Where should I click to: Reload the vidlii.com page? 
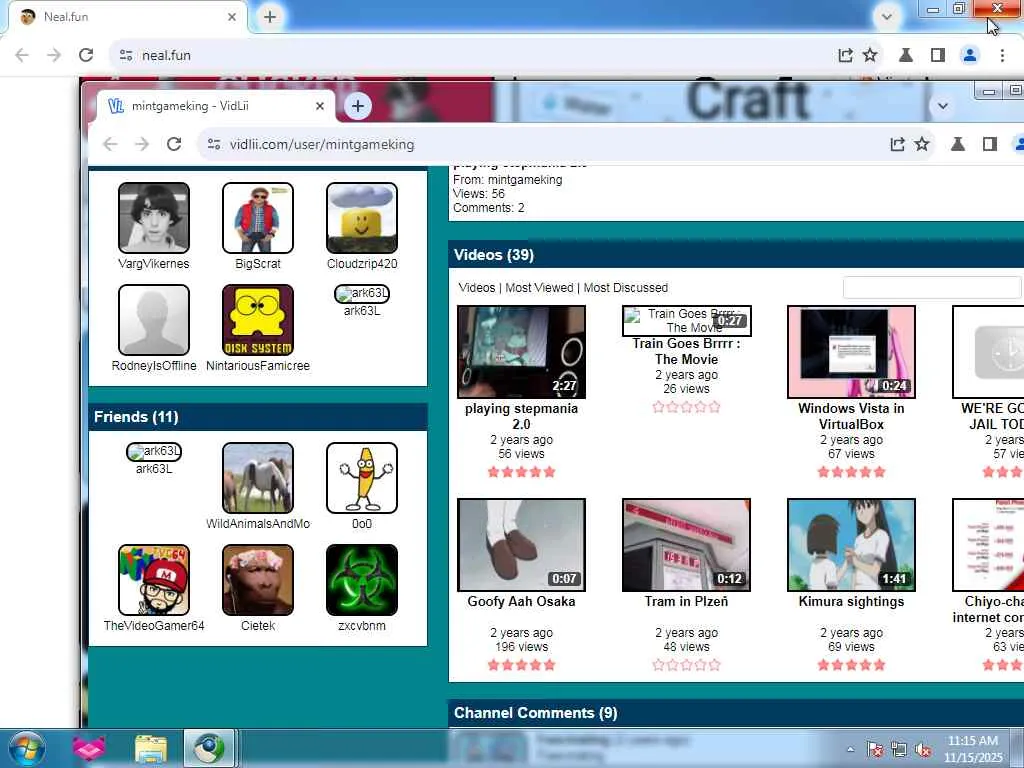tap(174, 144)
